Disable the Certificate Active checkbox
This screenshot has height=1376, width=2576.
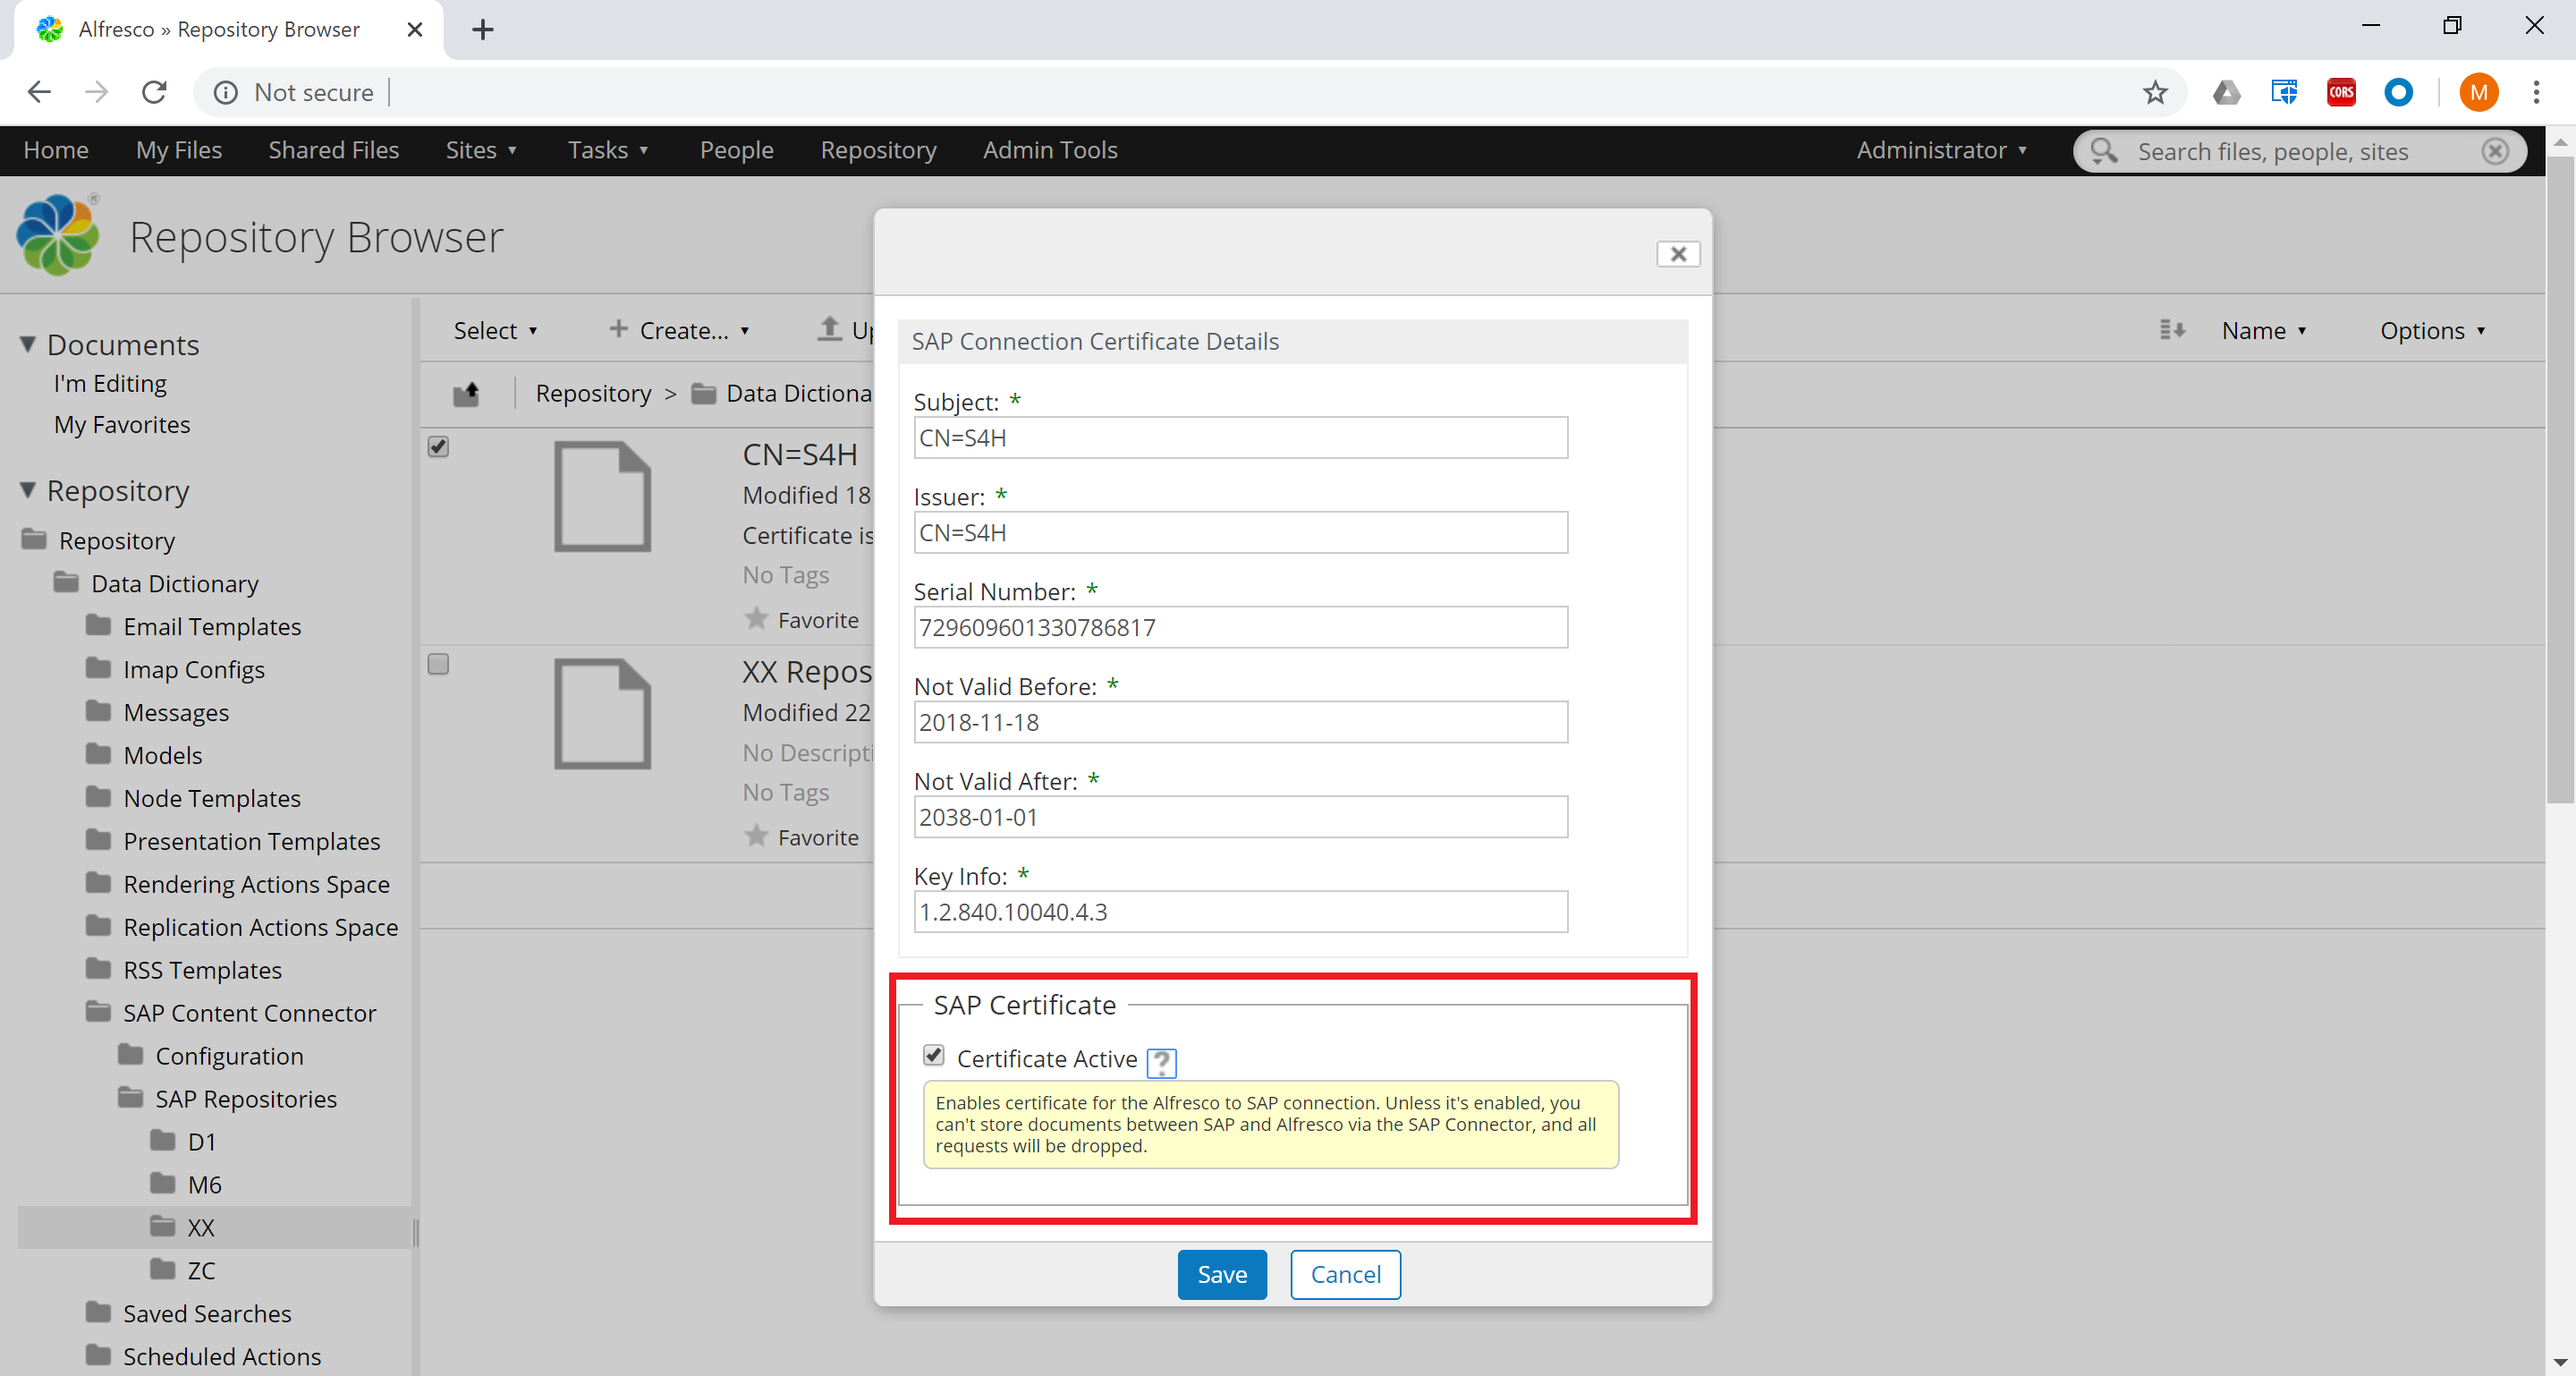(933, 1057)
